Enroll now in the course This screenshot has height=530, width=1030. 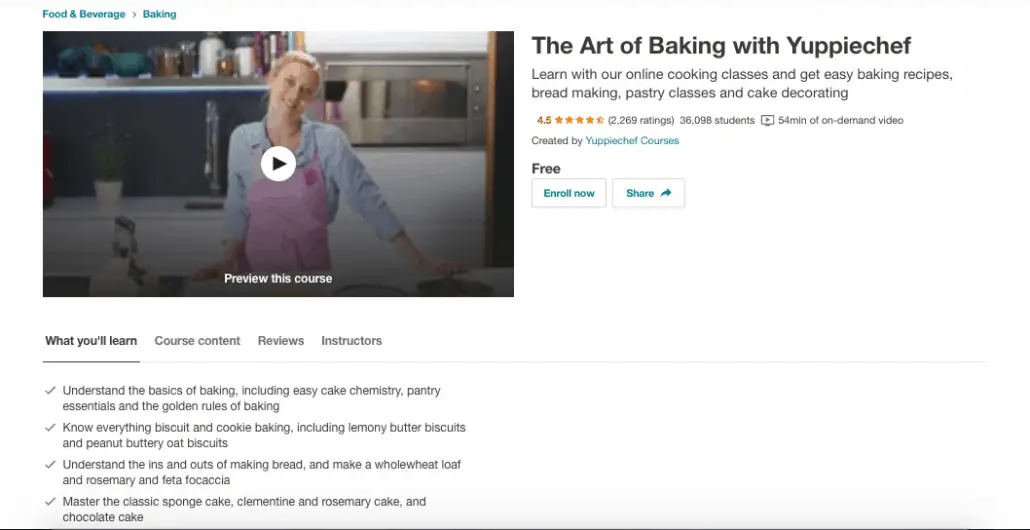click(569, 193)
